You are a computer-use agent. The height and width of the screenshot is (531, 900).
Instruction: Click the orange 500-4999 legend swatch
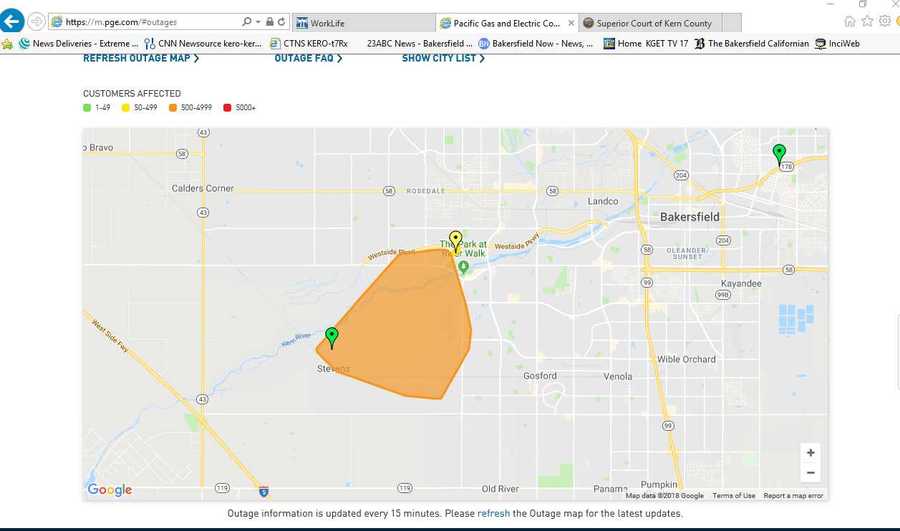tap(173, 107)
